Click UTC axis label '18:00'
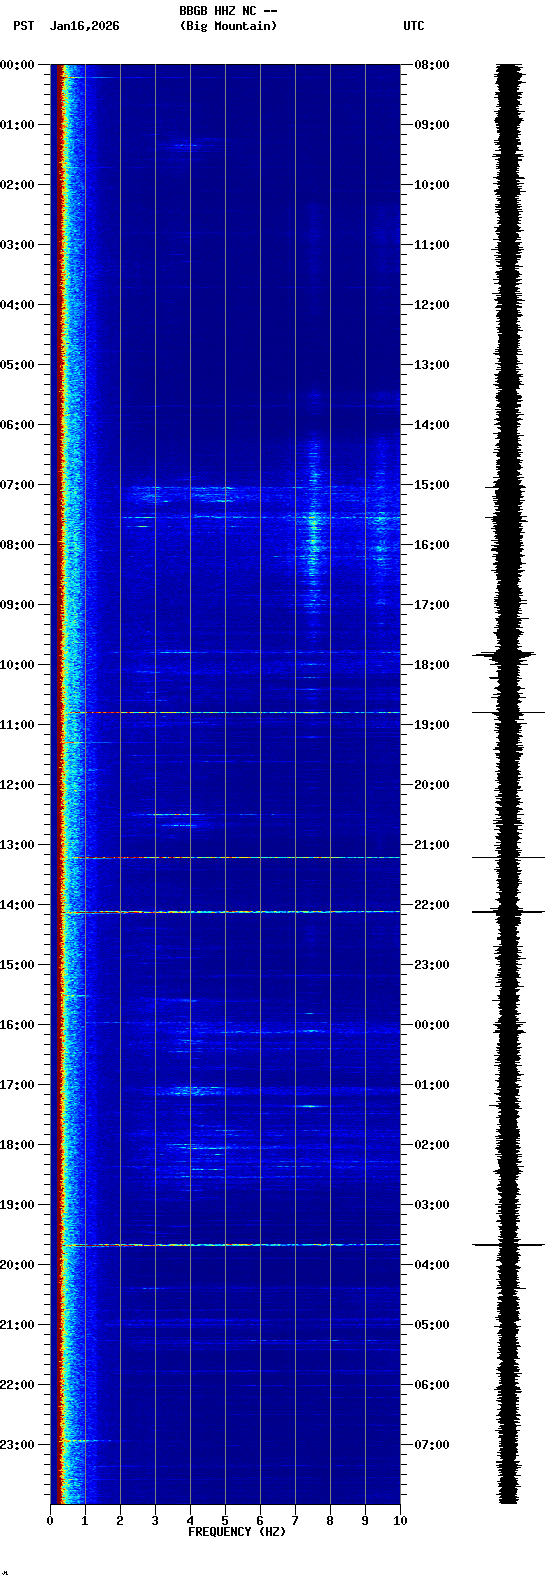552x1584 pixels. coord(432,665)
